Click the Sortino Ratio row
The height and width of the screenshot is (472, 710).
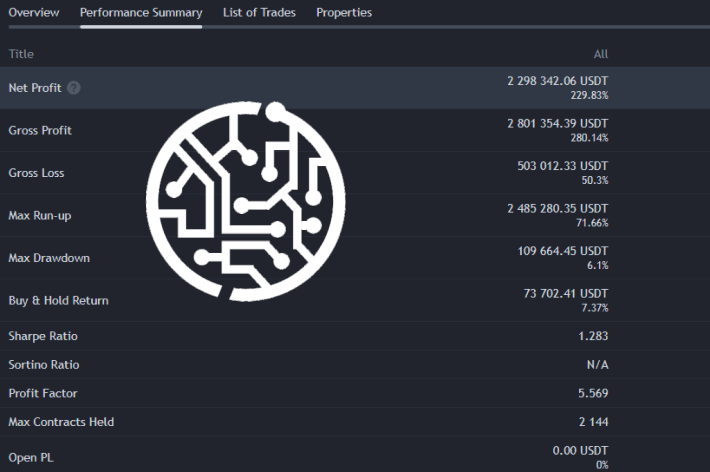click(x=355, y=364)
